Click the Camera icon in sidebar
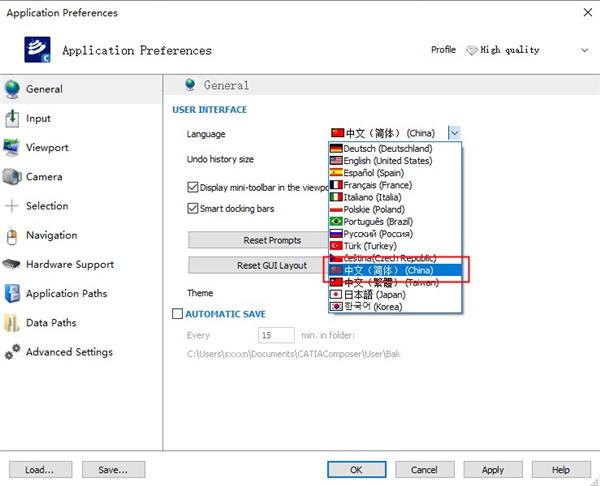 coord(12,177)
